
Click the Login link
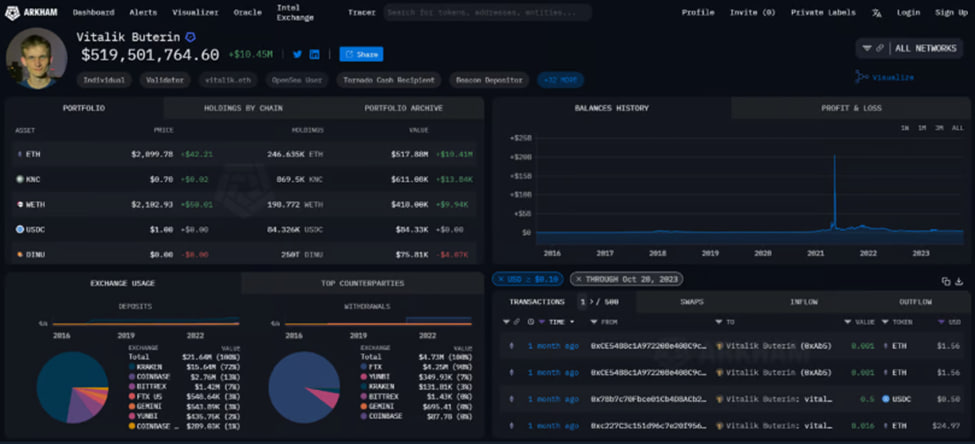[x=908, y=12]
